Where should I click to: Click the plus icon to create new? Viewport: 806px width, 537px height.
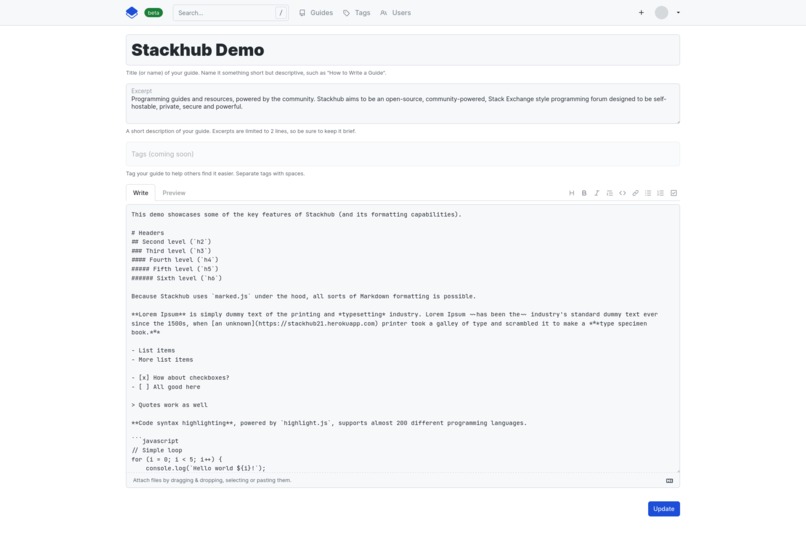[641, 12]
